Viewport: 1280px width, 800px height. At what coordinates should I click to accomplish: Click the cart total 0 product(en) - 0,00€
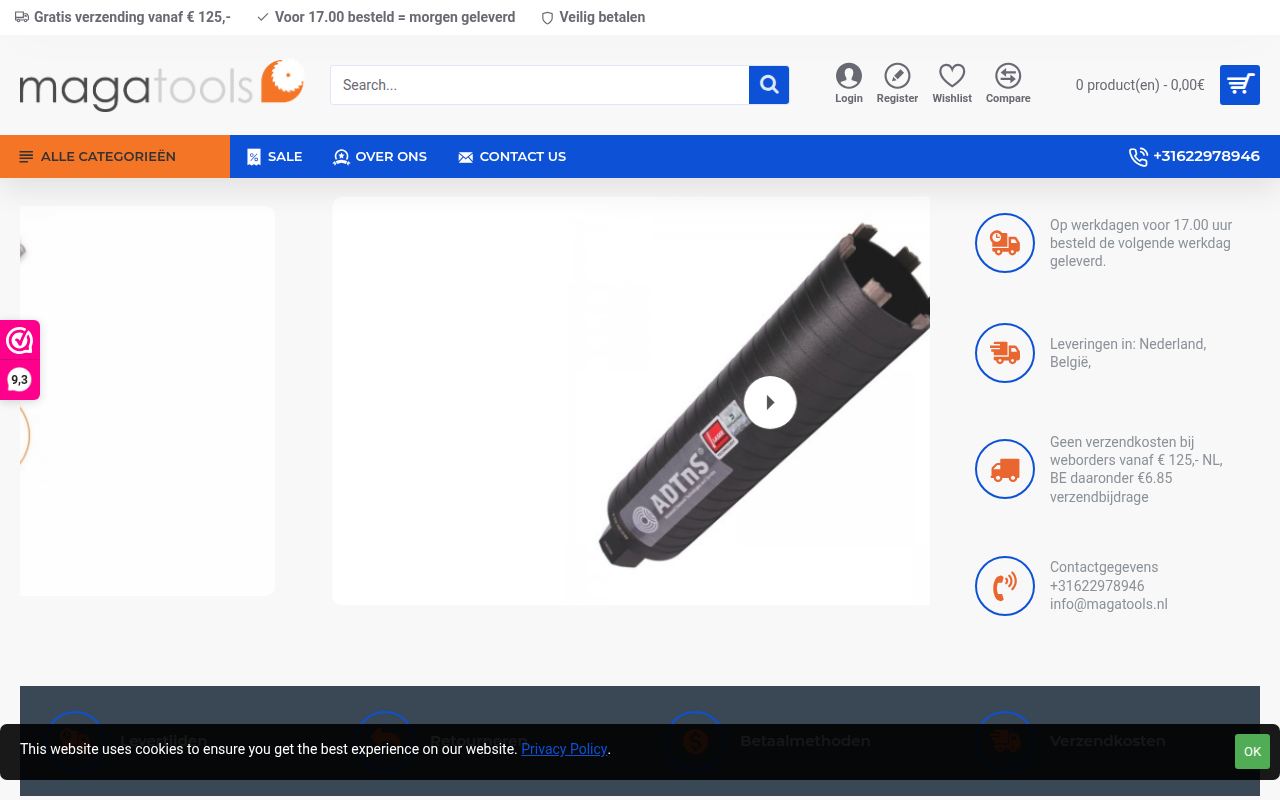[x=1140, y=85]
